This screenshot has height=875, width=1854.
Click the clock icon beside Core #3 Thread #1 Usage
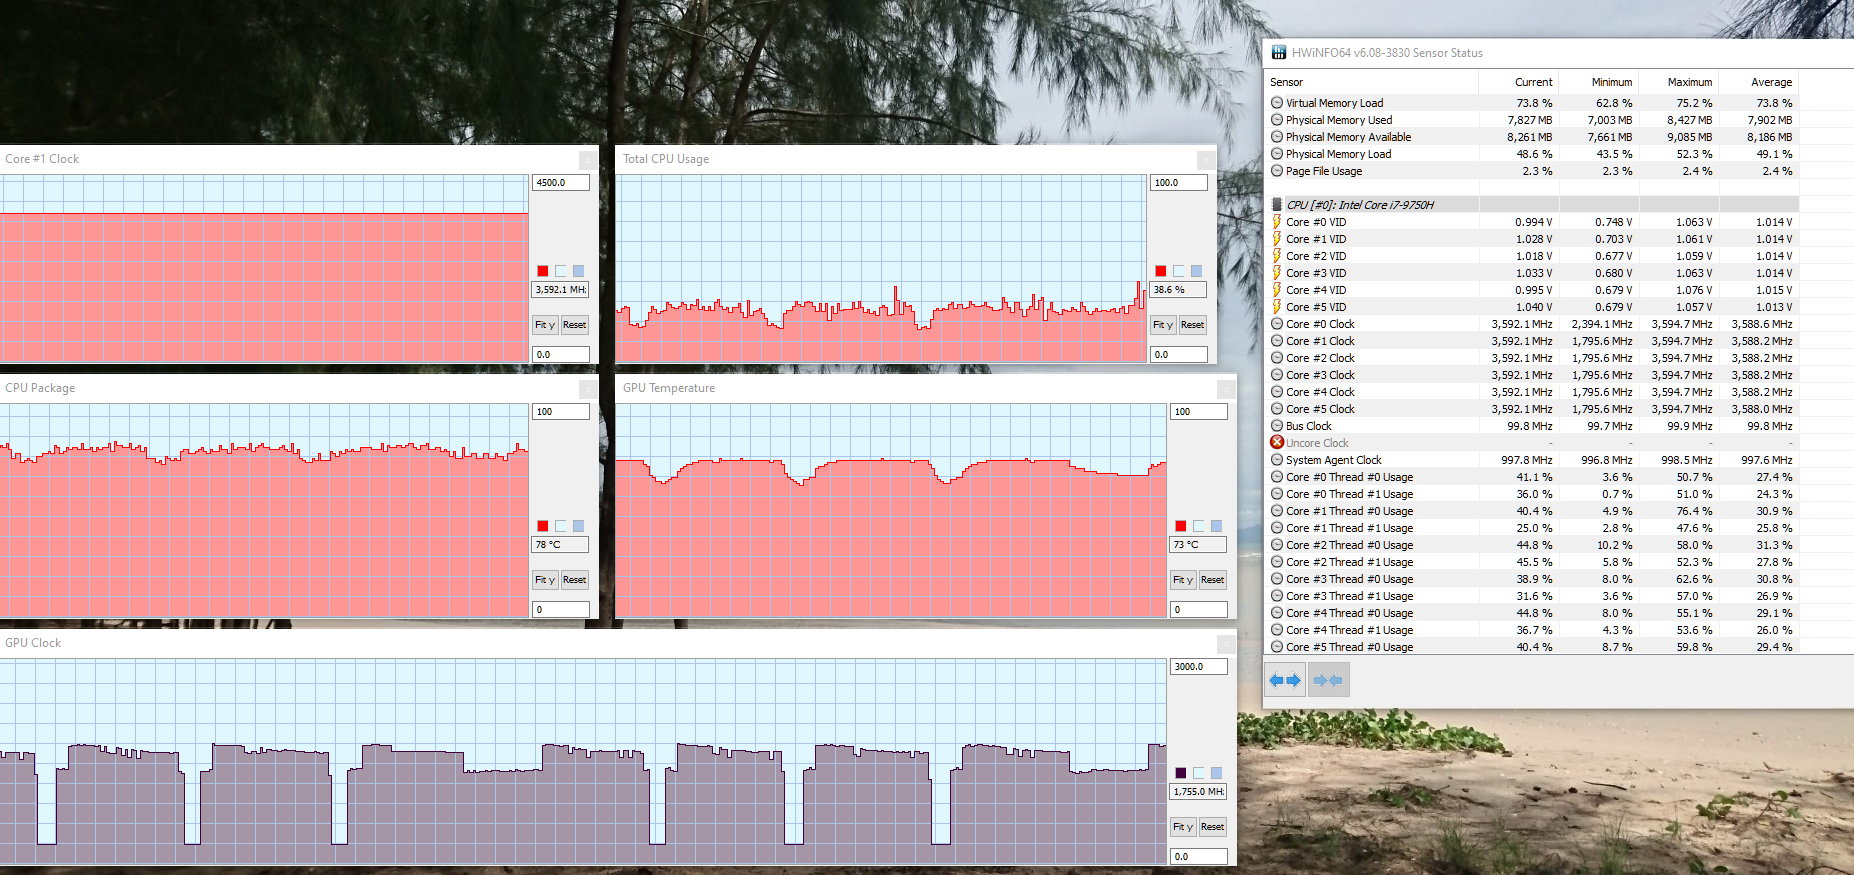(x=1277, y=596)
